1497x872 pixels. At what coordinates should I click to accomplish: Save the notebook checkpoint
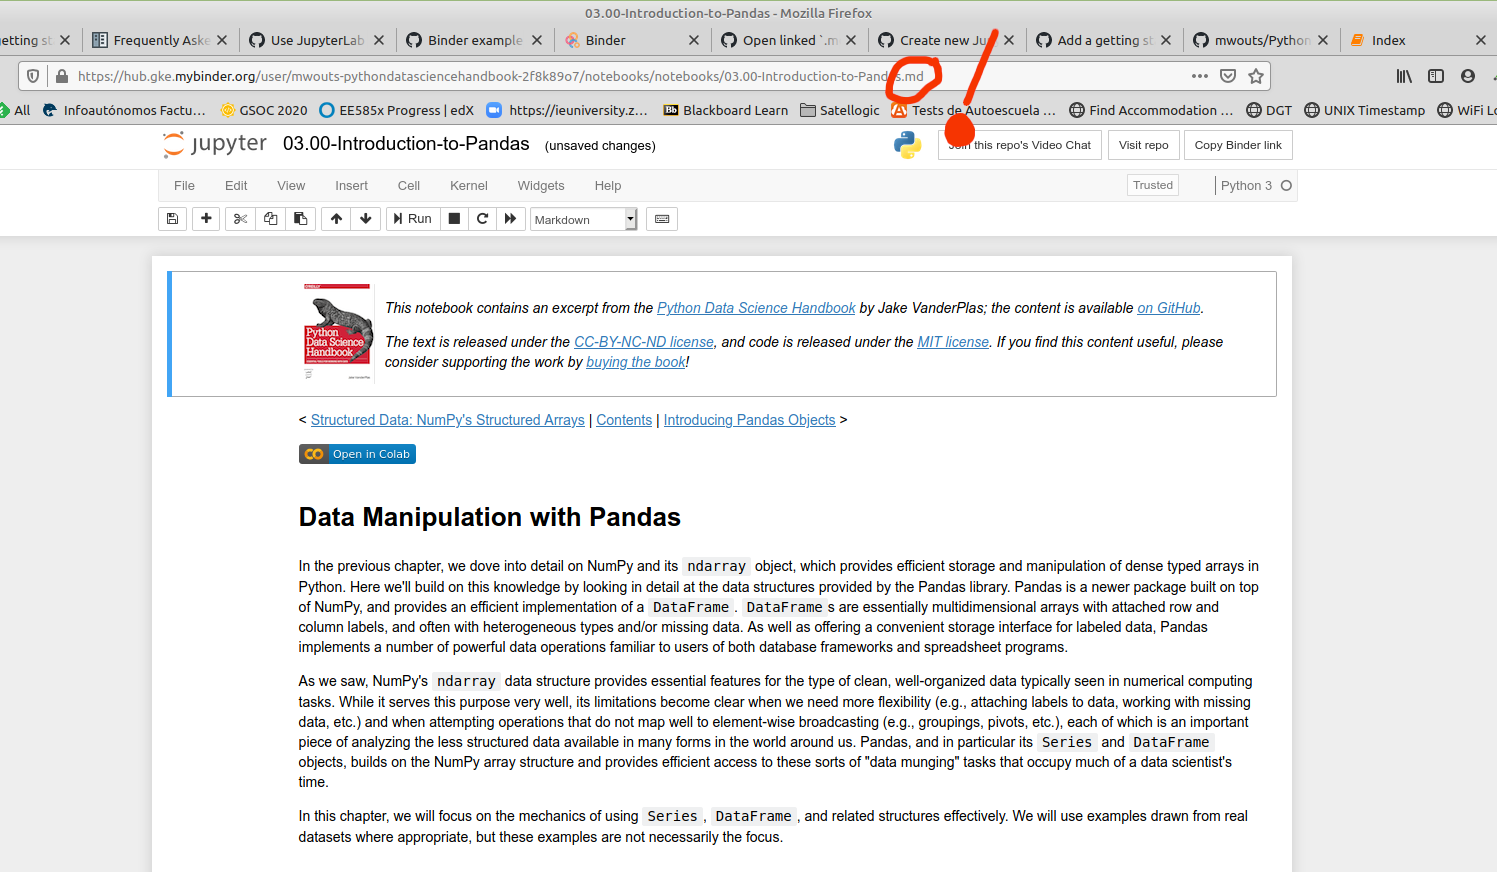click(172, 218)
